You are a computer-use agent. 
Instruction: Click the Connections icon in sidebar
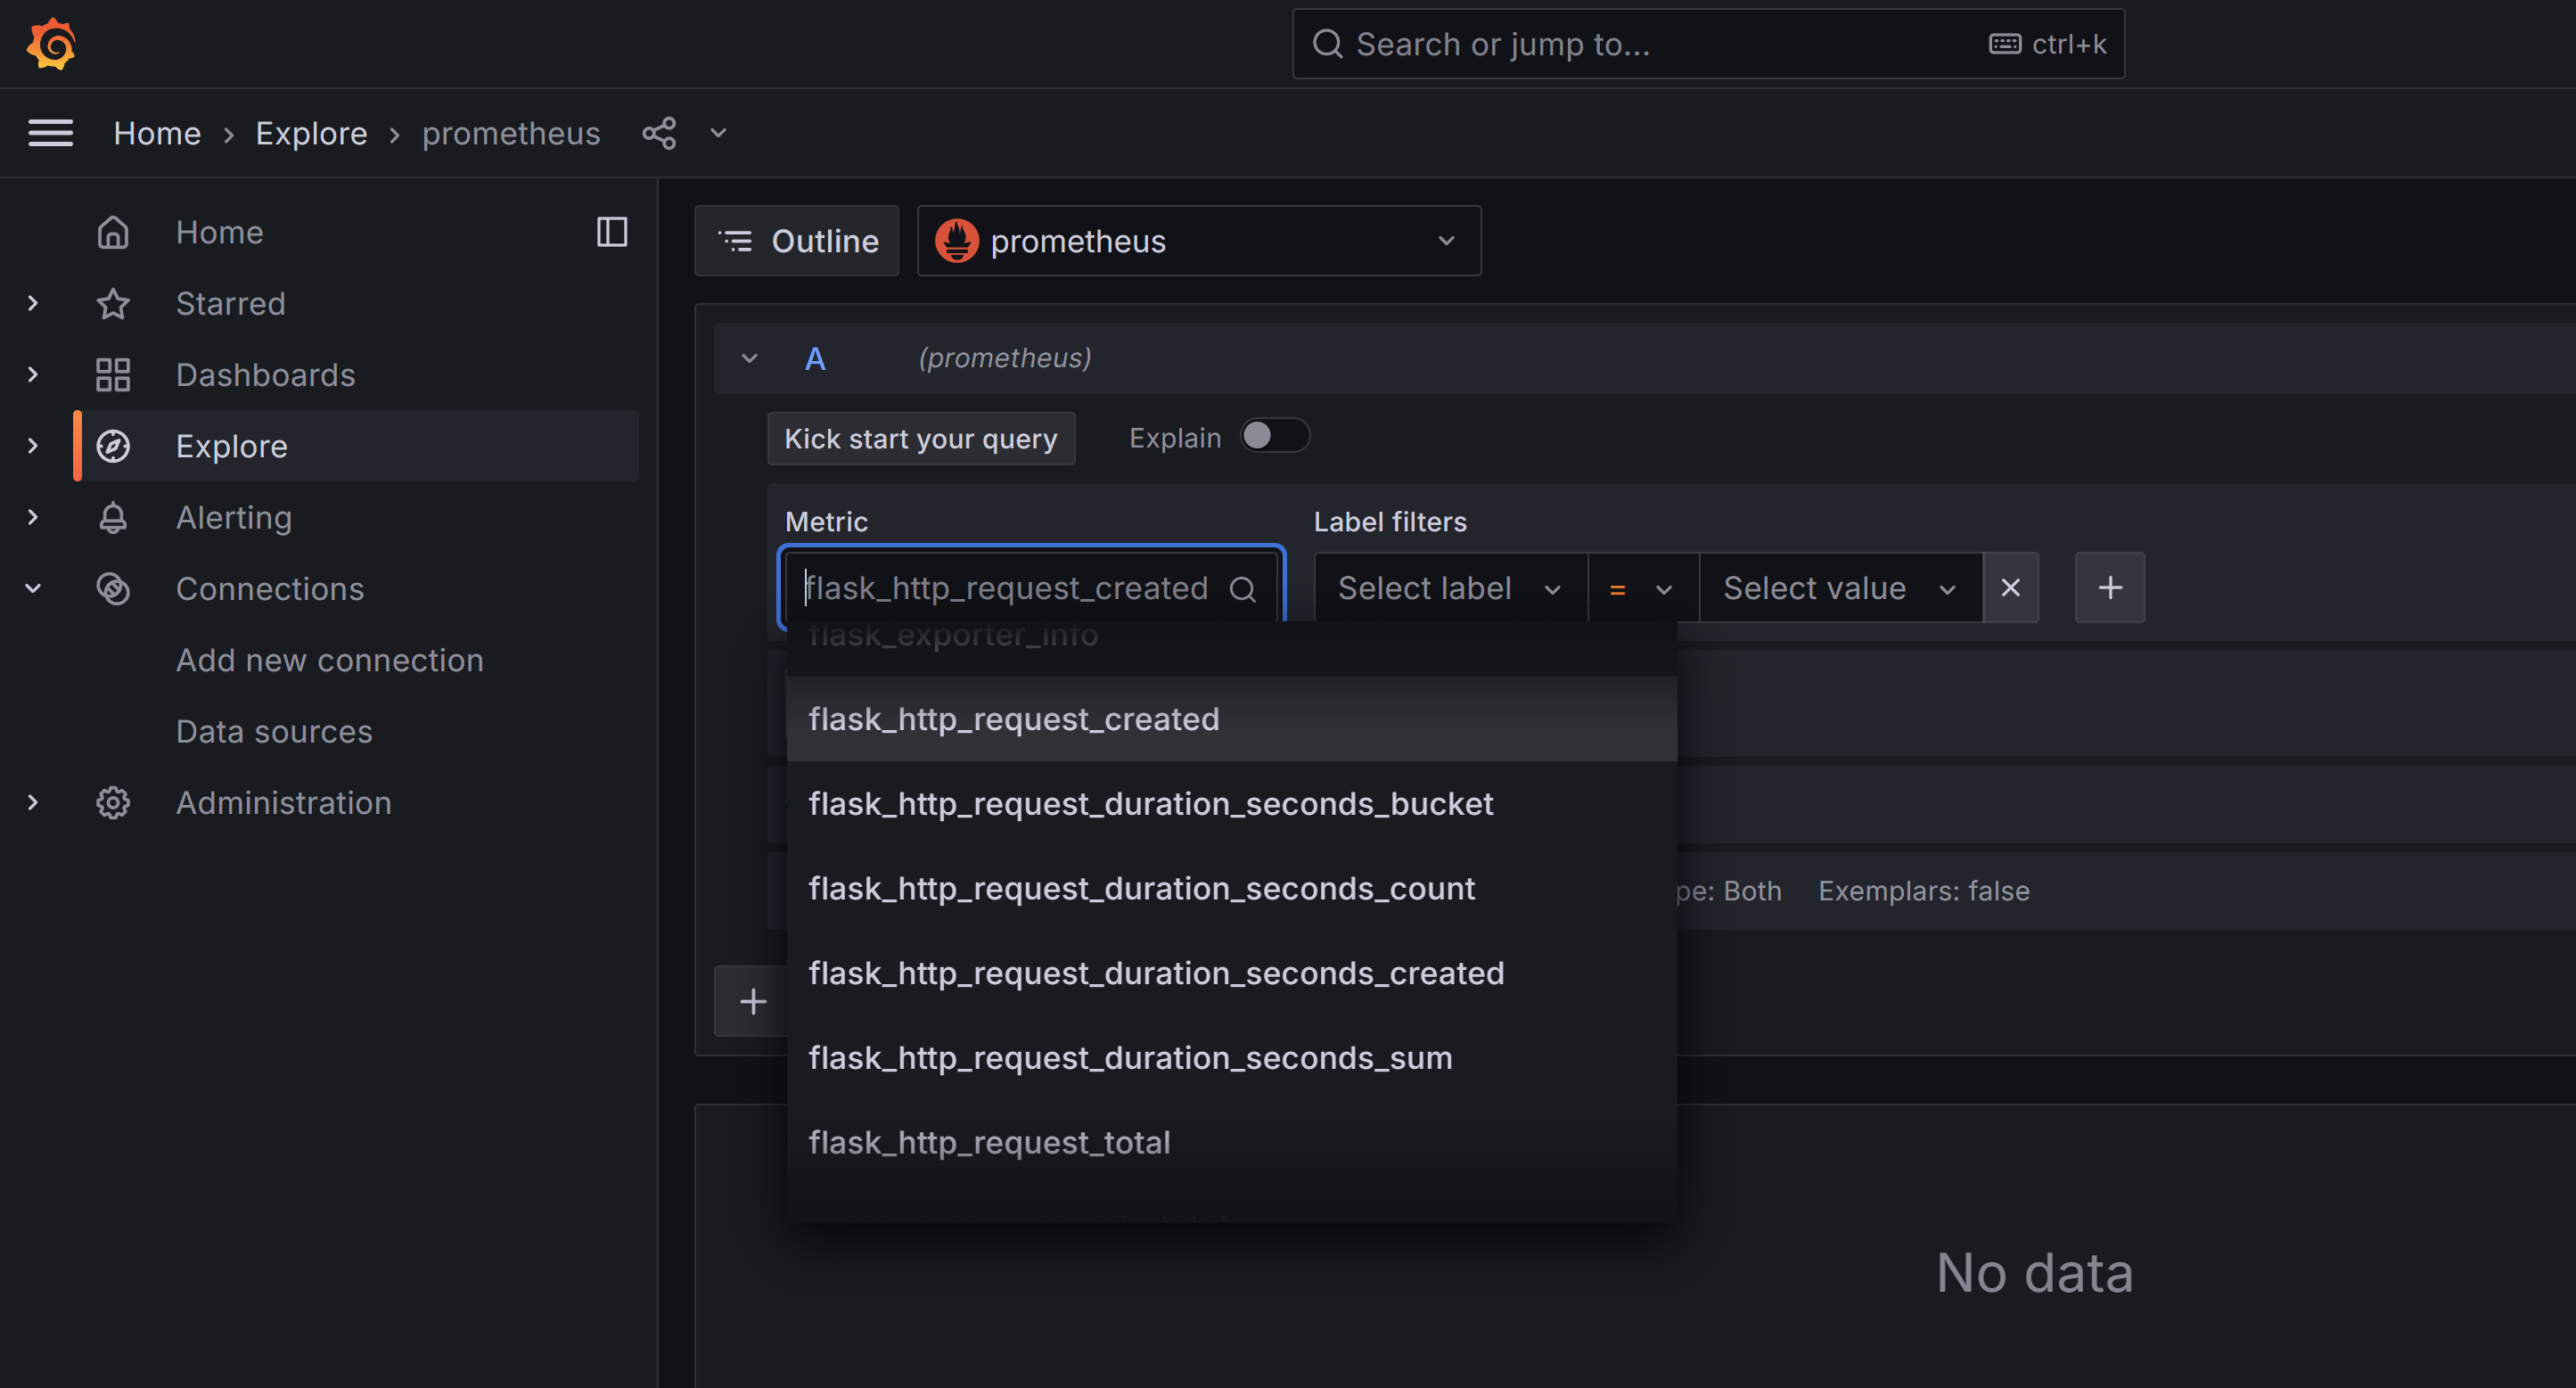(113, 589)
